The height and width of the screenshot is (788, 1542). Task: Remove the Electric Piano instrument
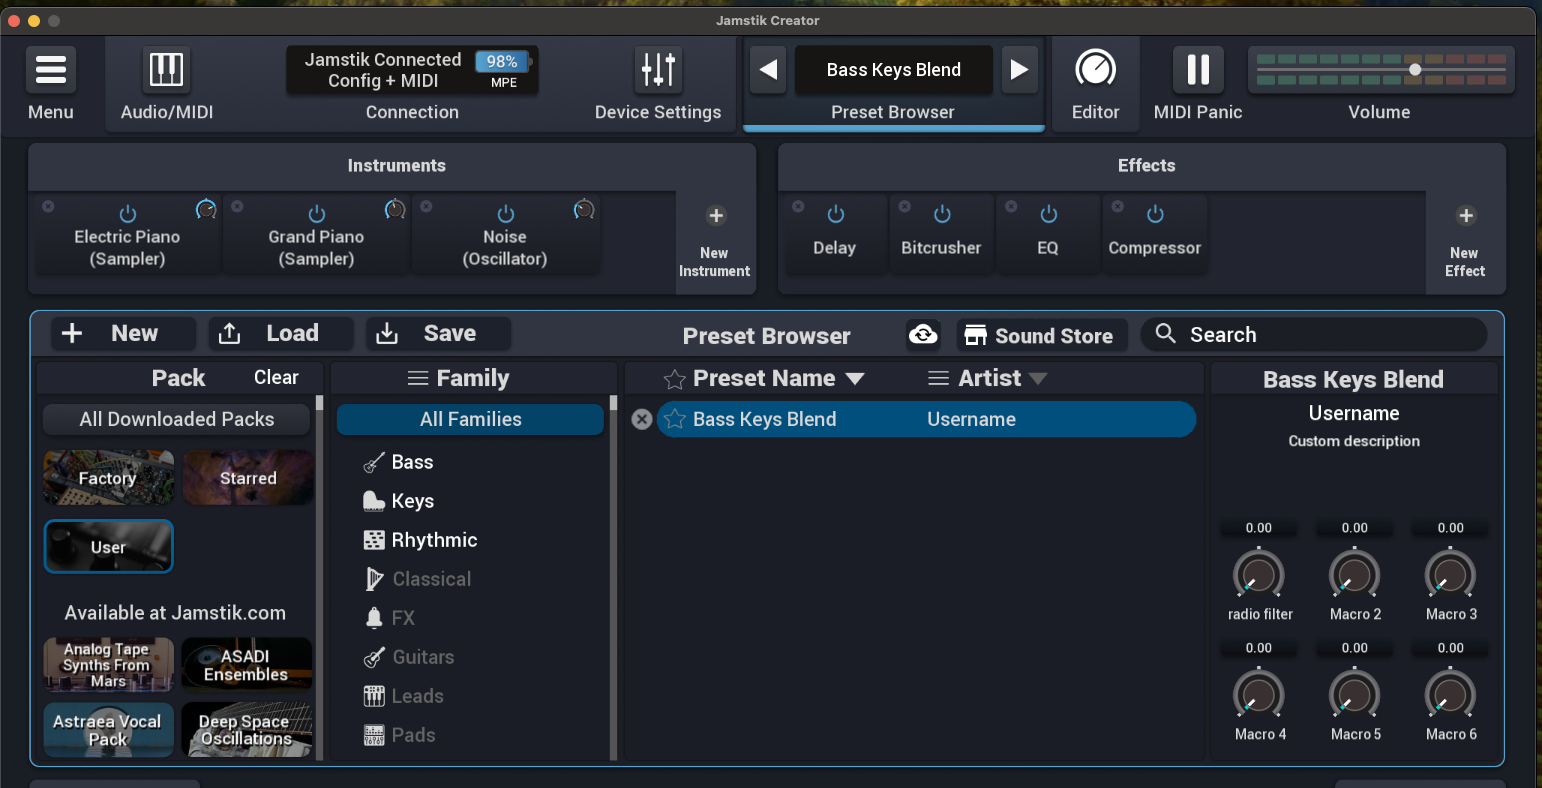[x=48, y=207]
